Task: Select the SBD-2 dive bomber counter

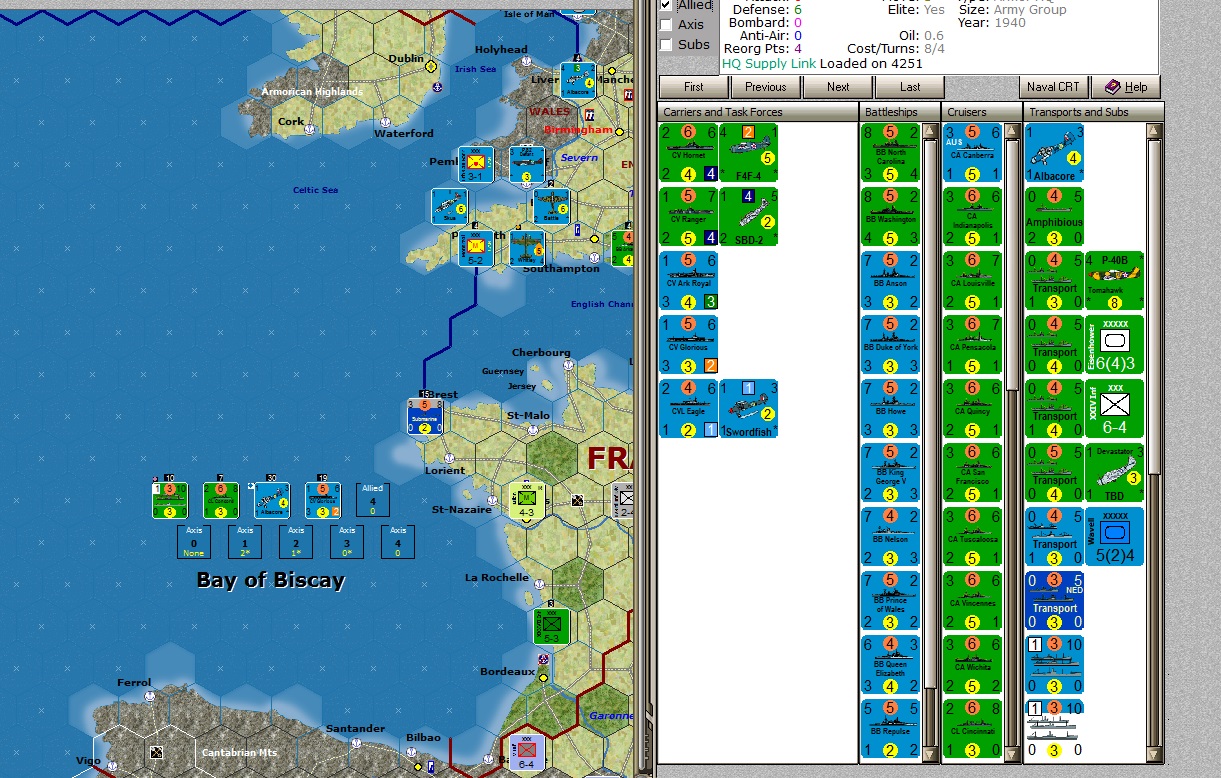Action: 746,217
